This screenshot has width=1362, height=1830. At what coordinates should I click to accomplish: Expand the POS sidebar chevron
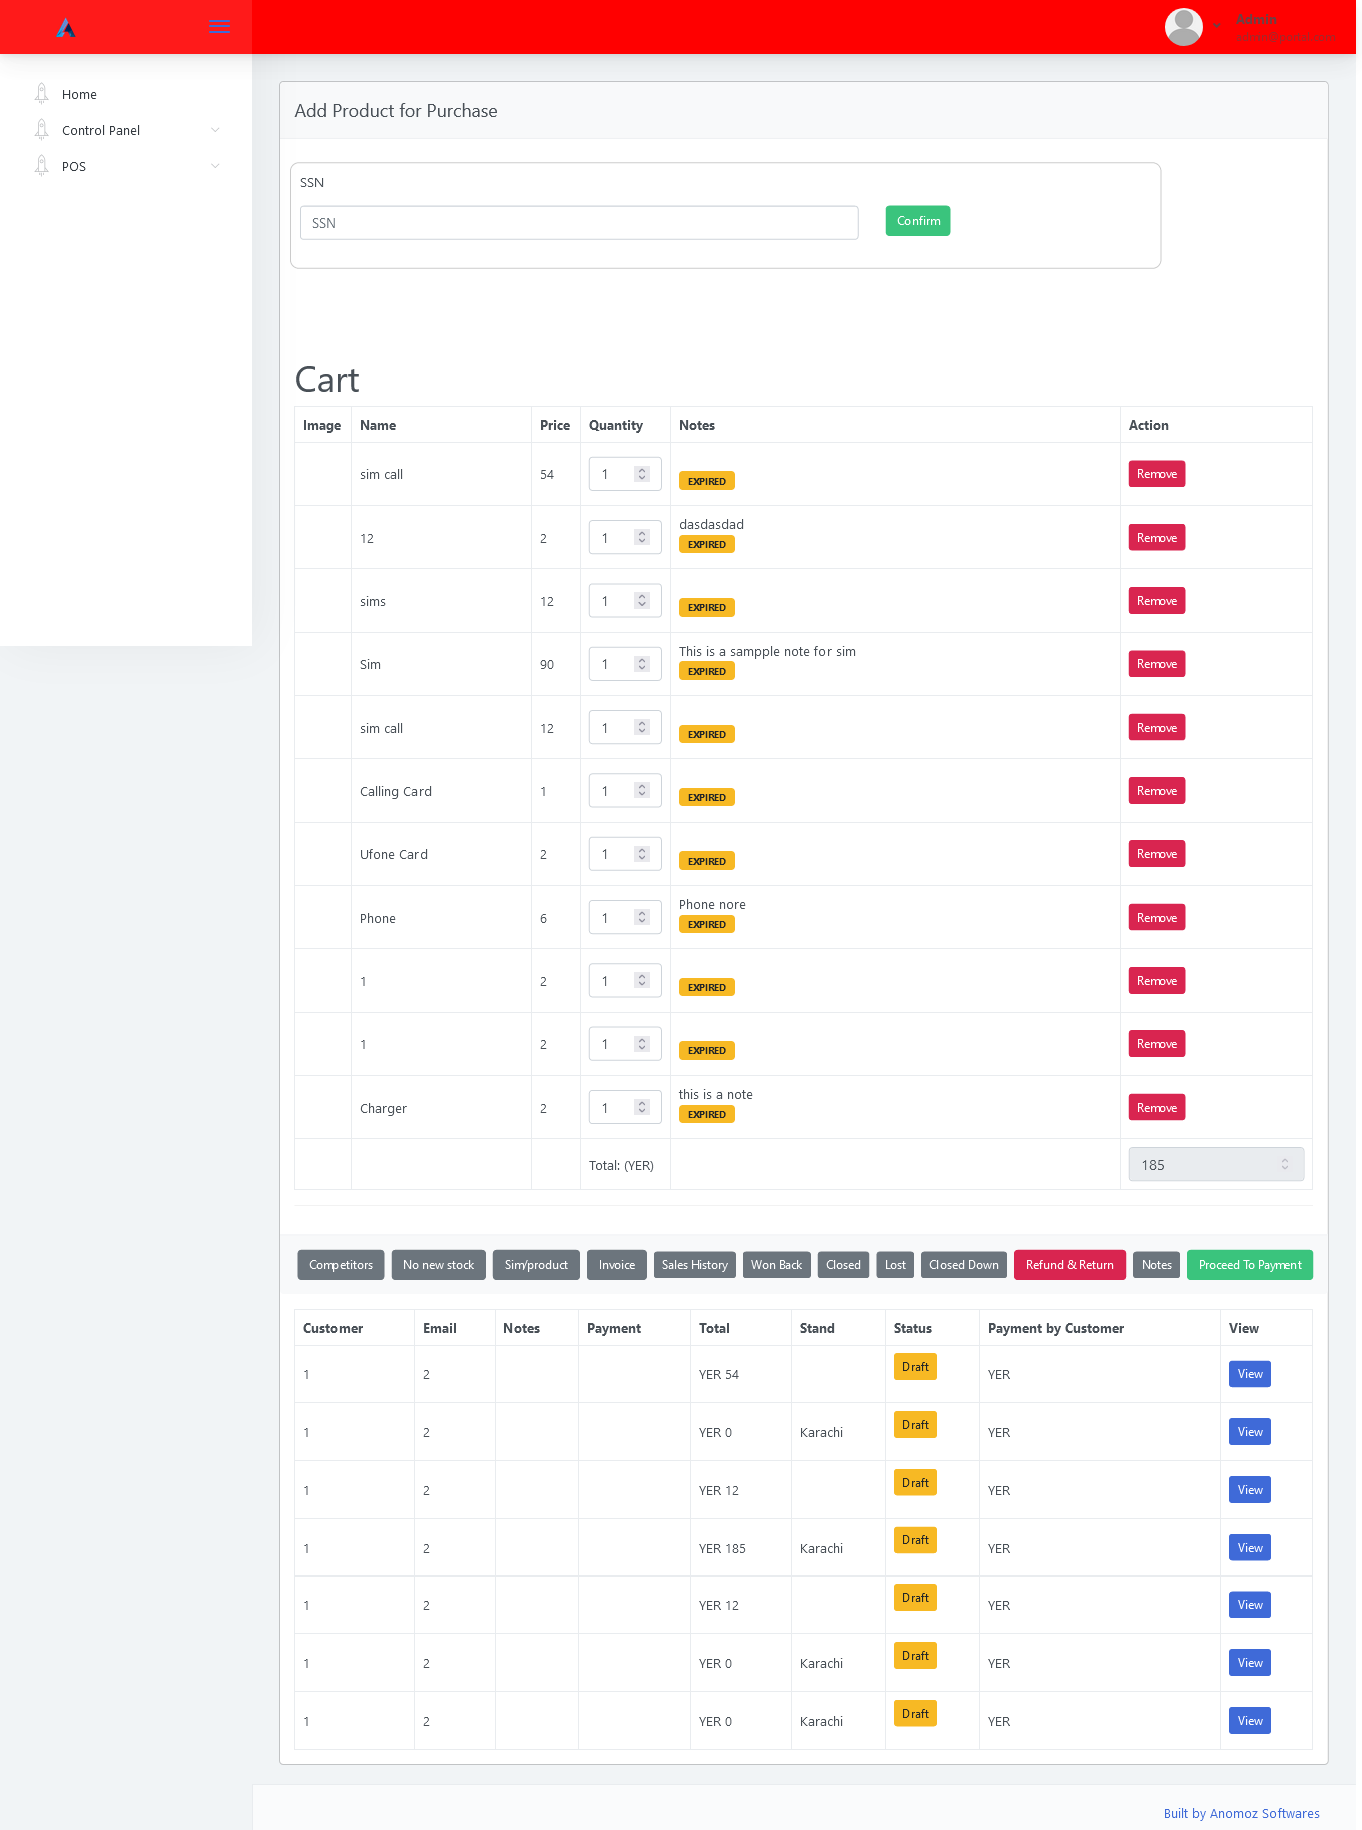click(215, 166)
